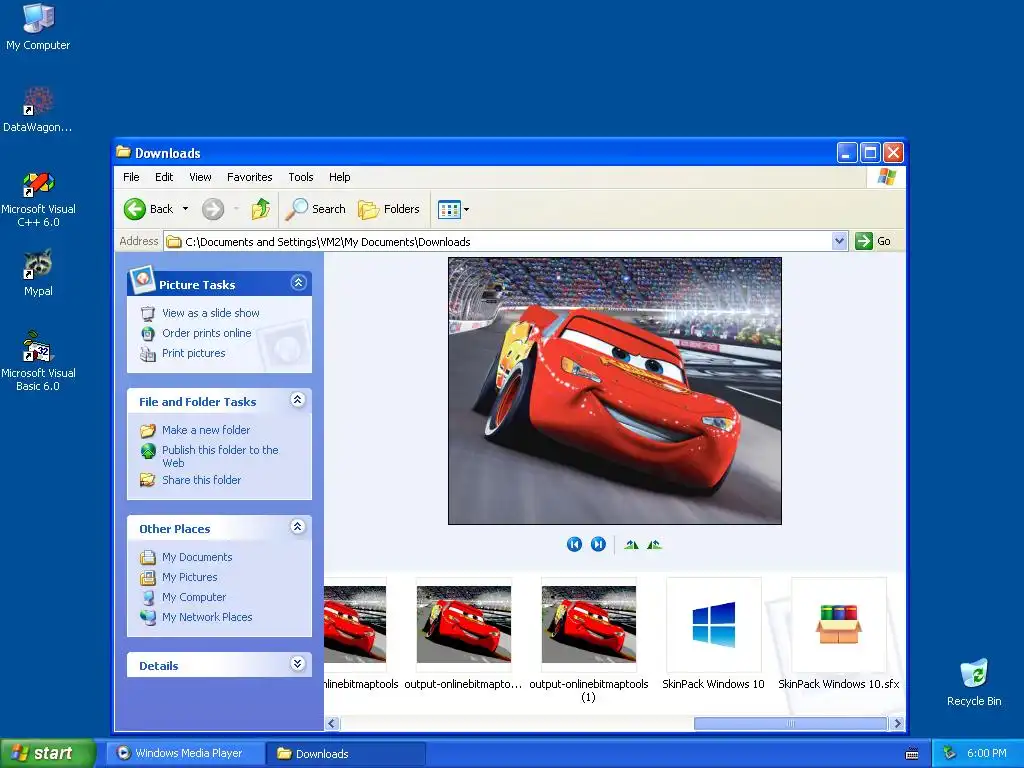The image size is (1024, 768).
Task: Click the horizontal scrollbar thumb
Action: click(790, 724)
